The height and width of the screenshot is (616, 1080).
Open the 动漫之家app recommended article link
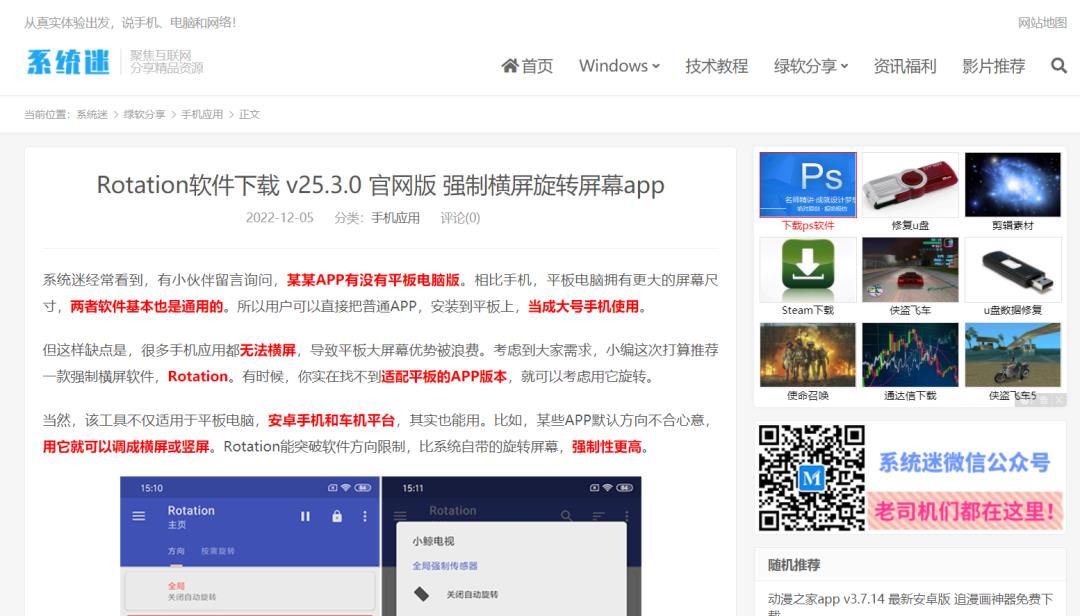pyautogui.click(x=909, y=599)
